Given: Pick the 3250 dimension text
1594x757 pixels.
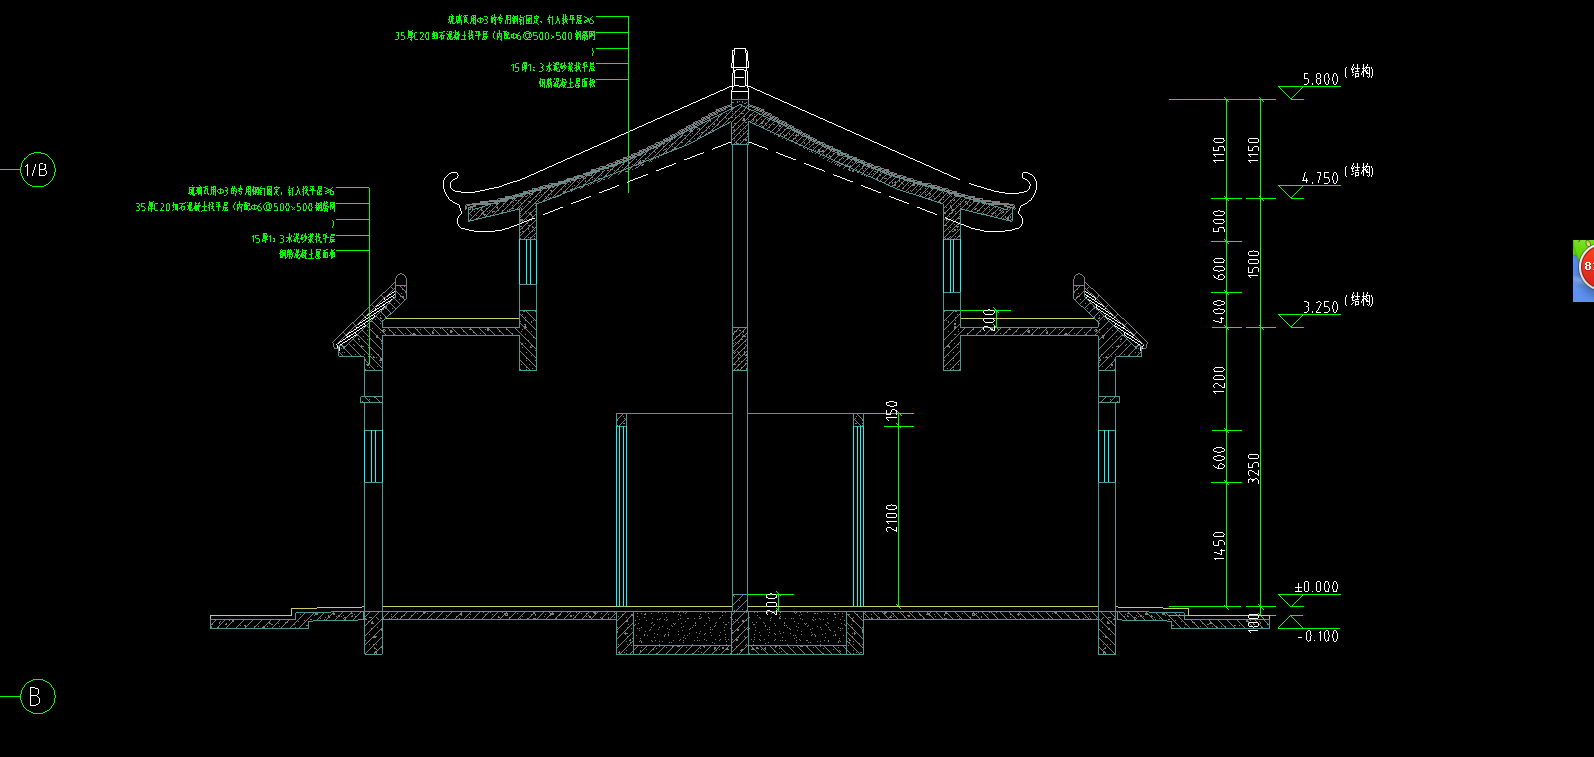Looking at the screenshot, I should 1254,468.
